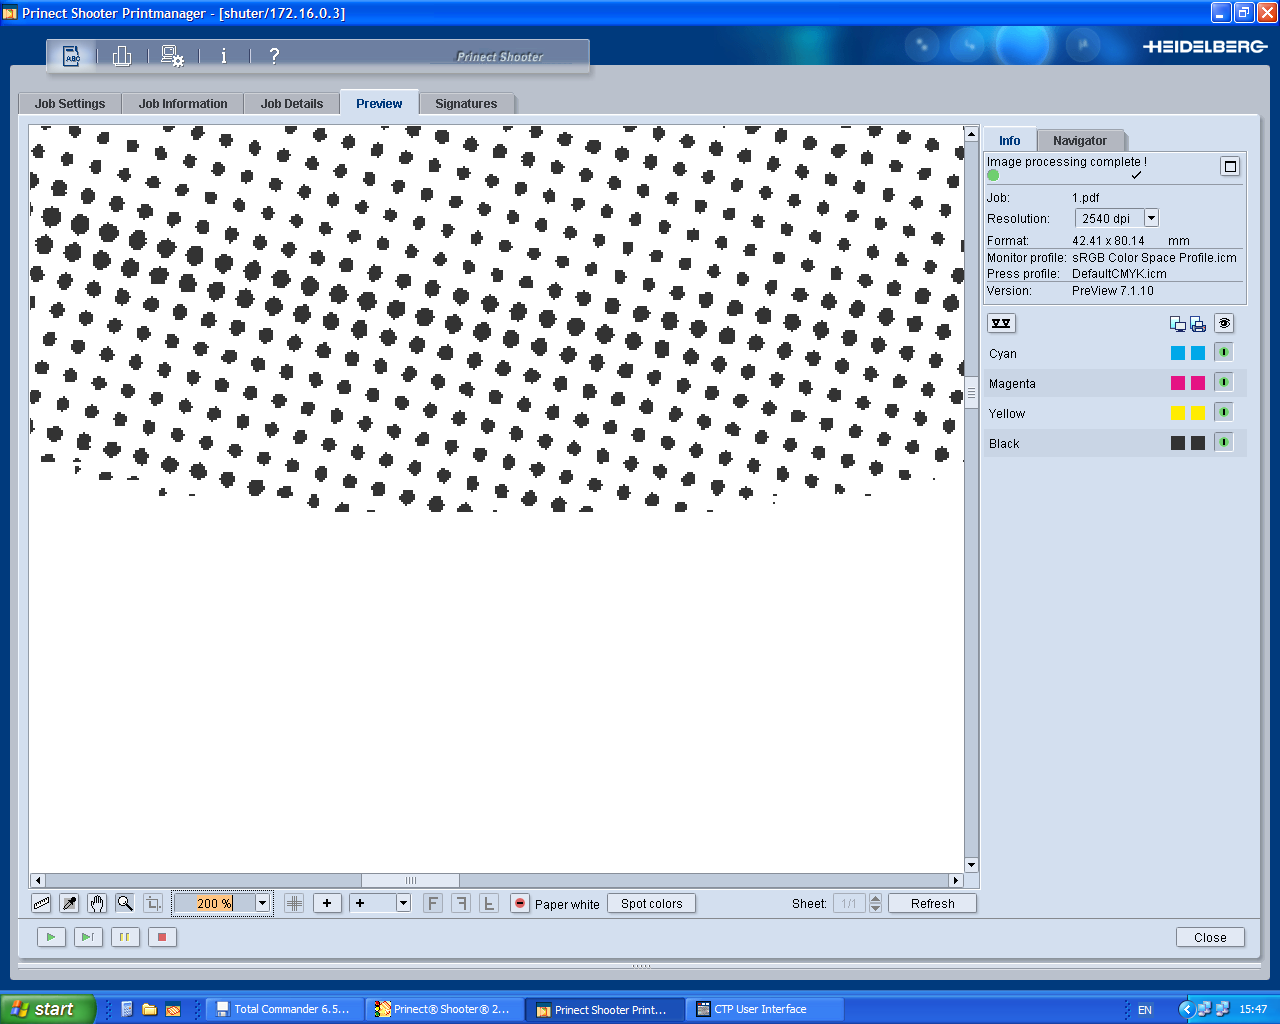Image resolution: width=1280 pixels, height=1024 pixels.
Task: Open Prinect Shooter 2 taskbar item
Action: tap(444, 1009)
